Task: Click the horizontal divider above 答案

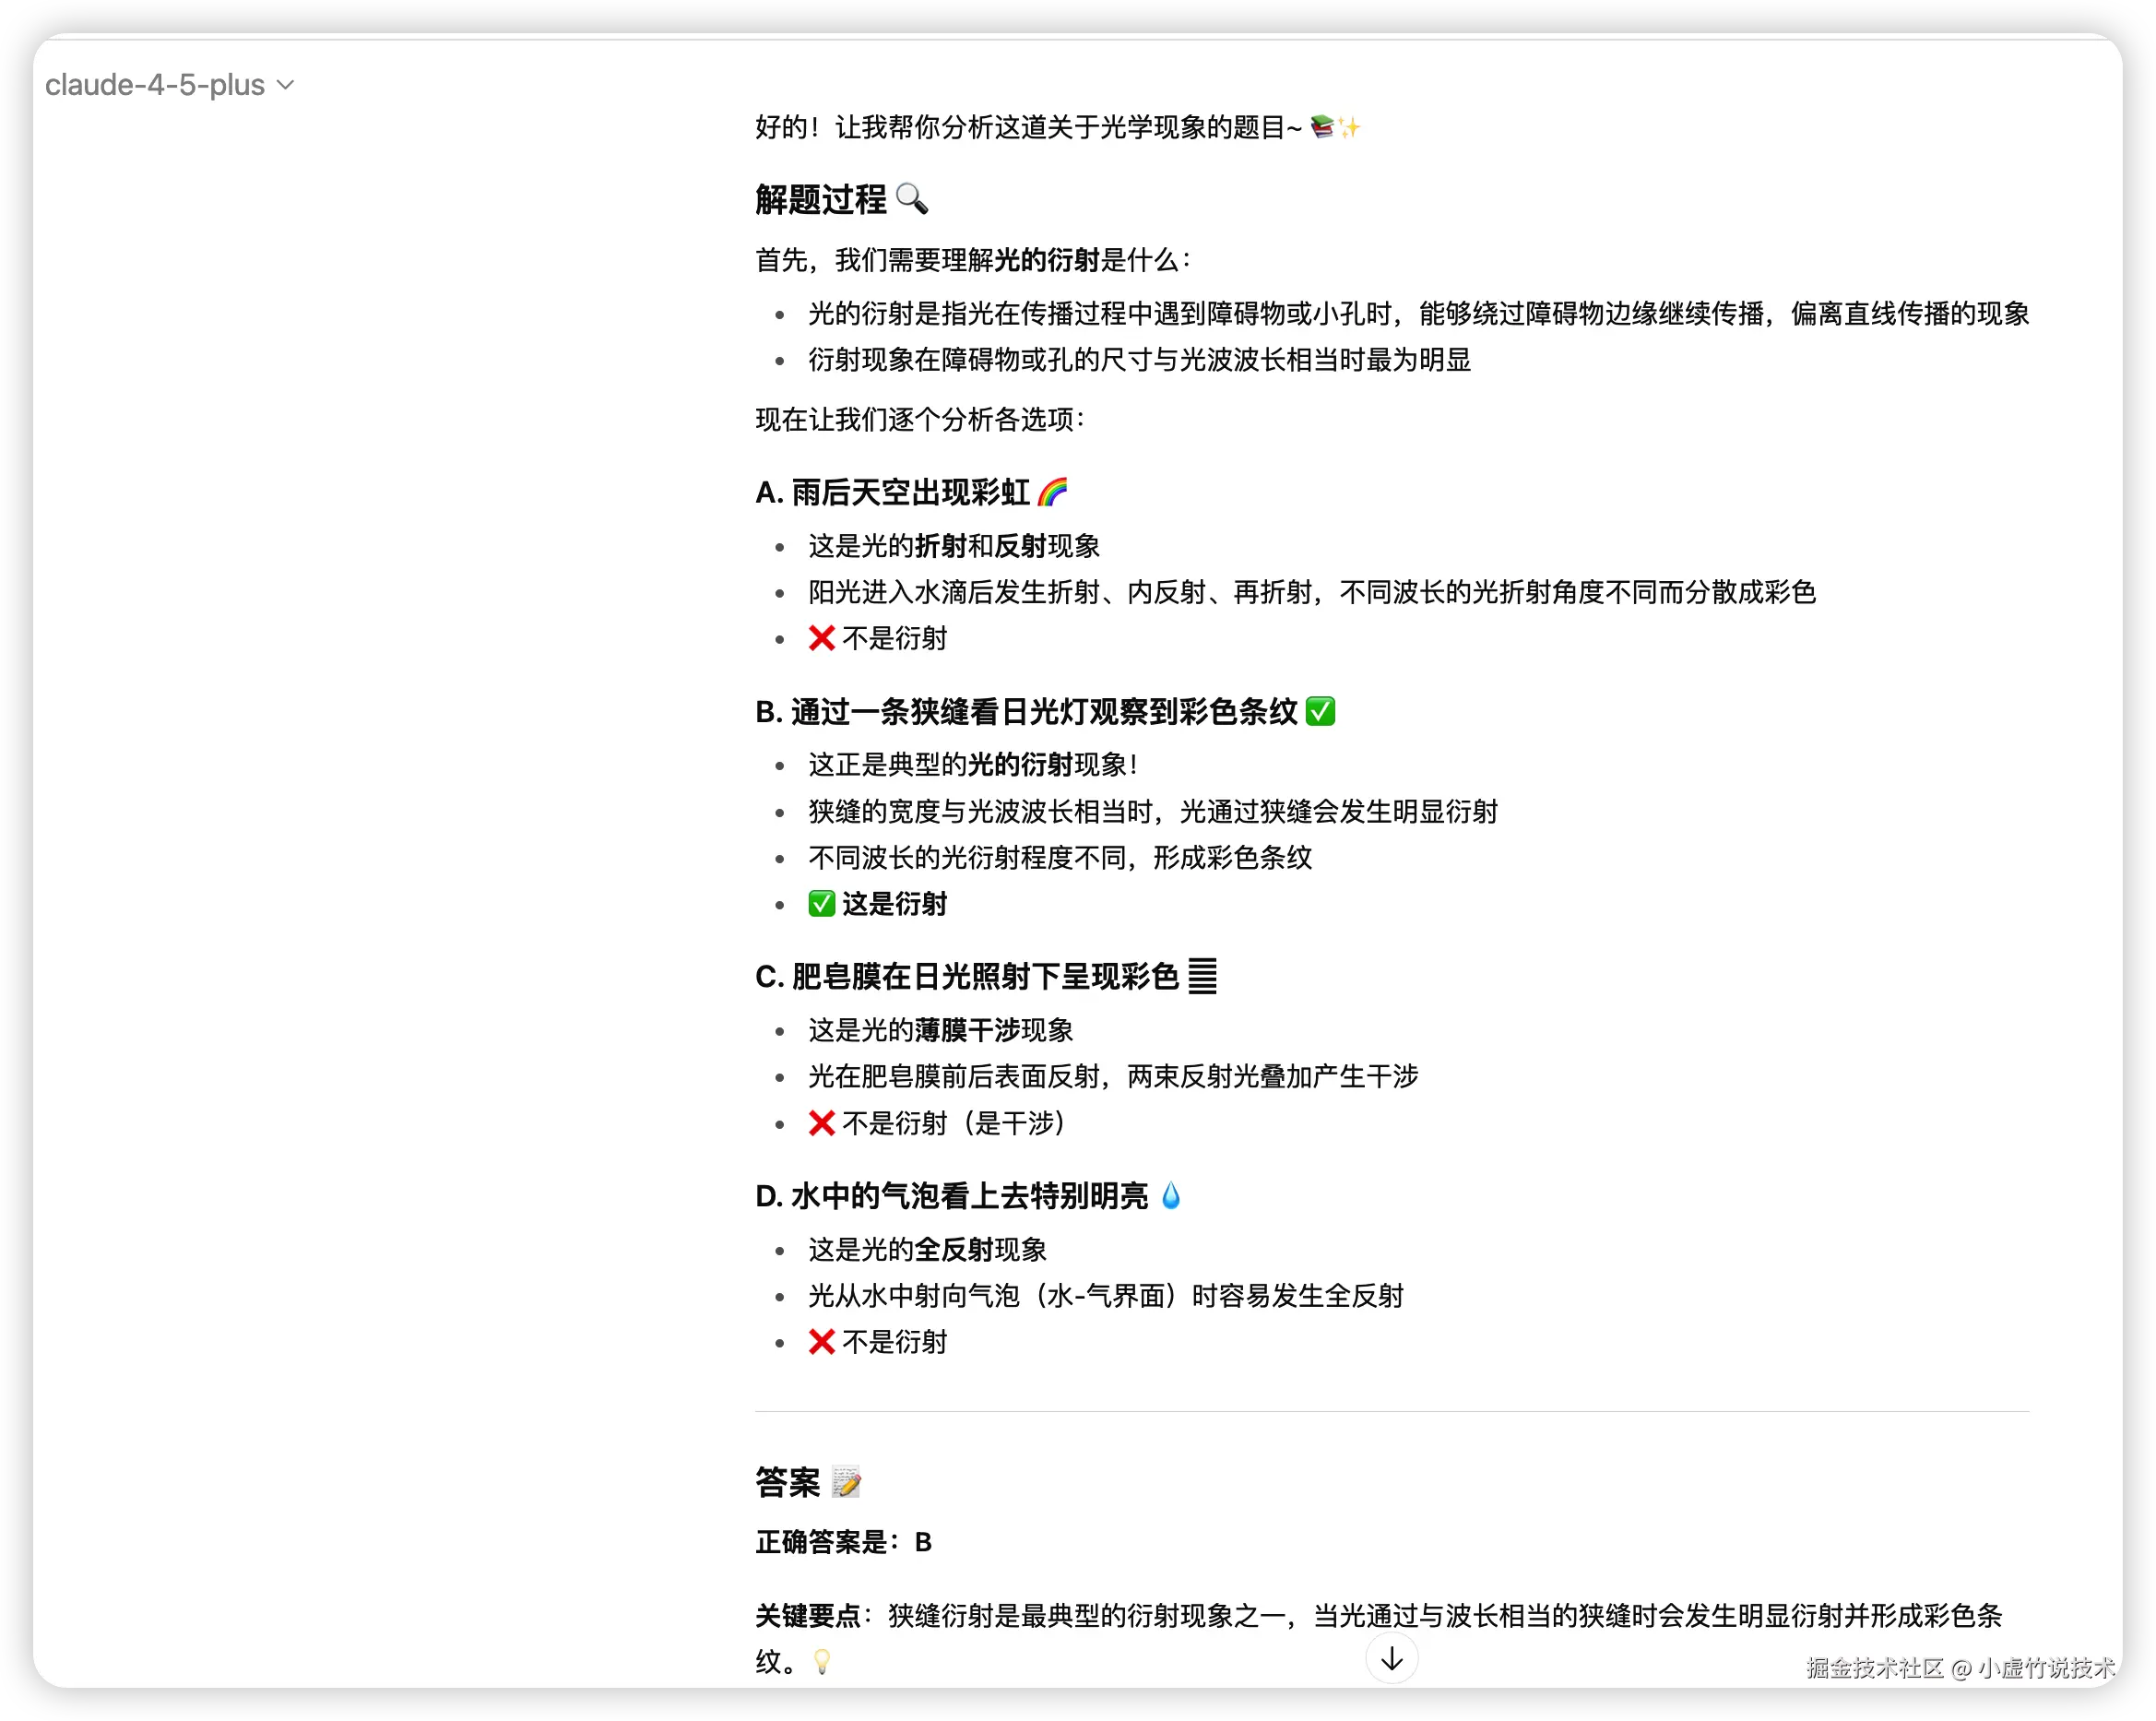Action: [x=1390, y=1410]
